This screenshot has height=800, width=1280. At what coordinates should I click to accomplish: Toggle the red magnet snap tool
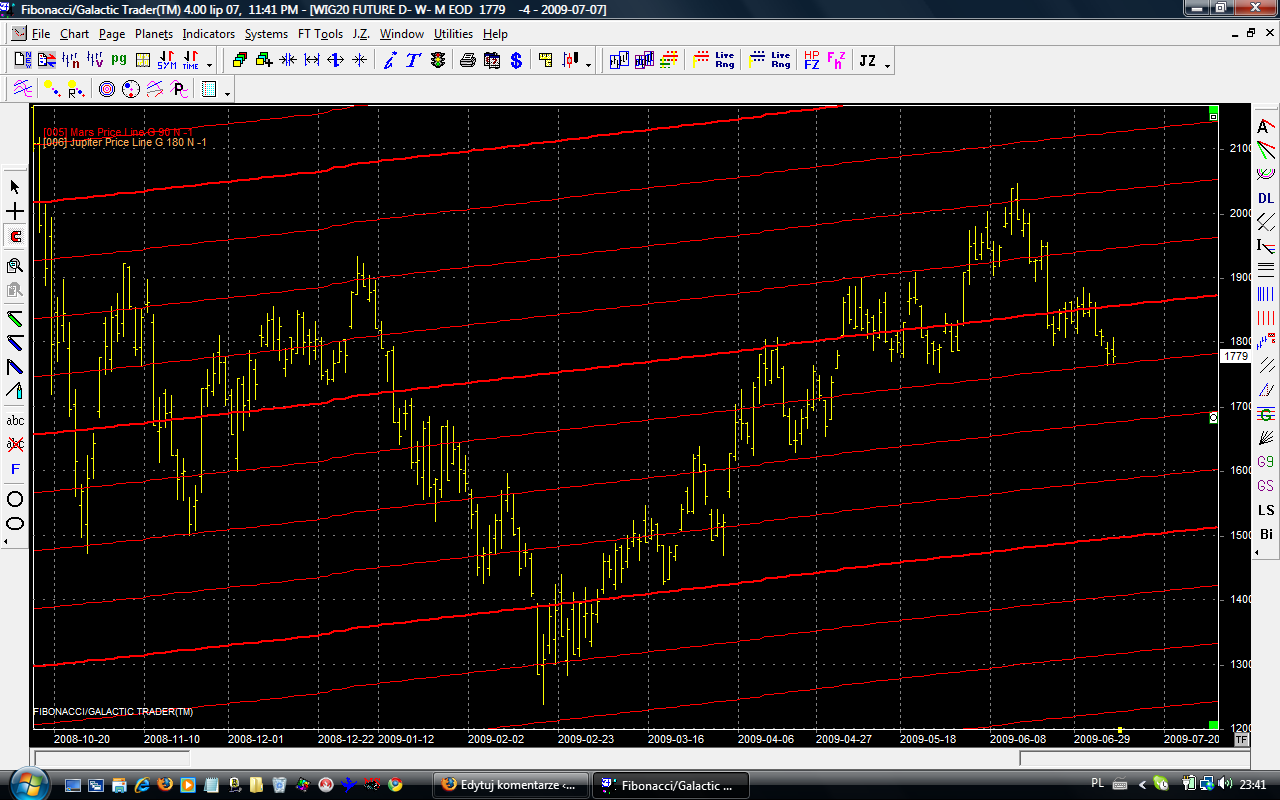15,237
